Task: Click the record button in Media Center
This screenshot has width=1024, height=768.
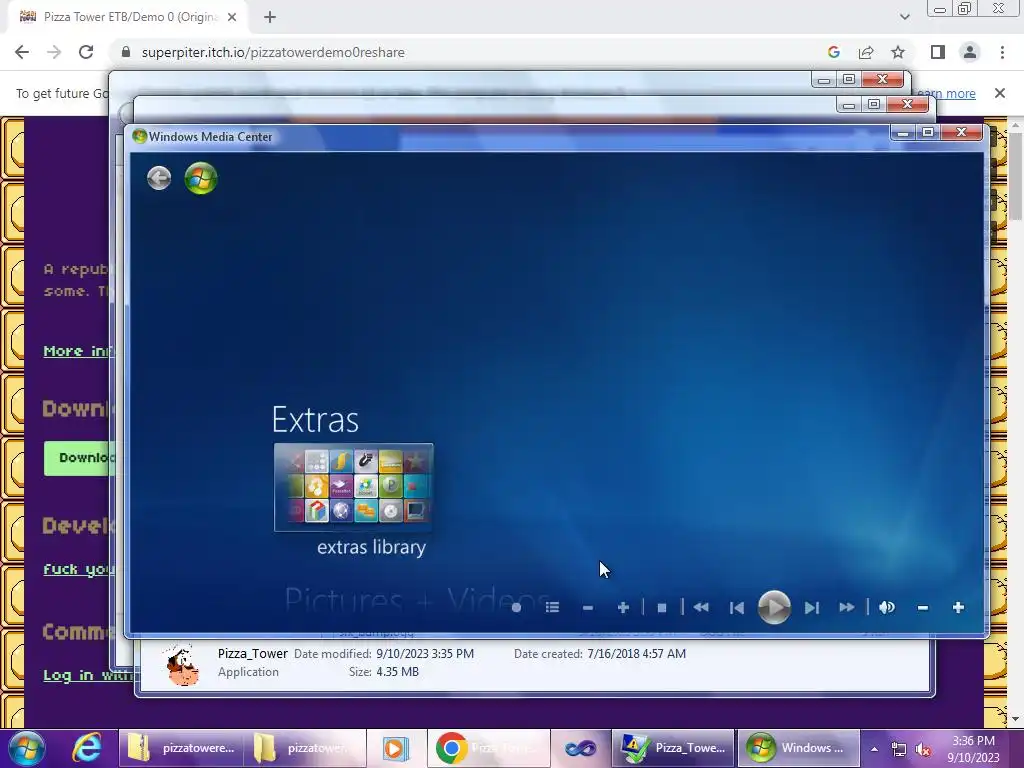Action: [x=516, y=608]
